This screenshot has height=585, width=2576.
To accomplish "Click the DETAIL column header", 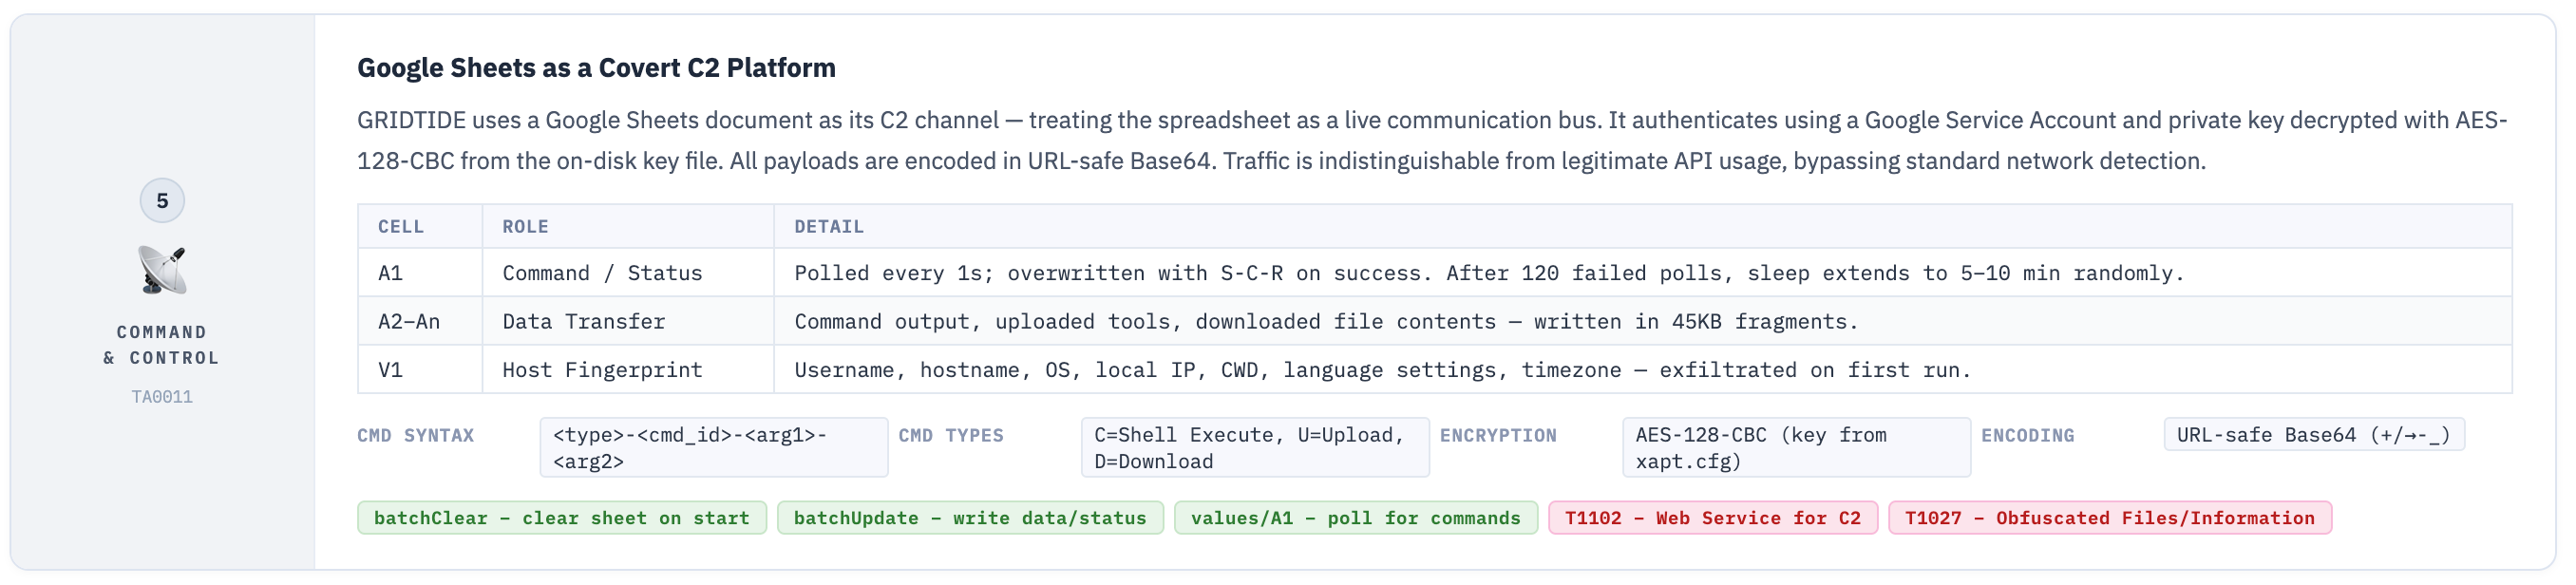I will point(829,227).
